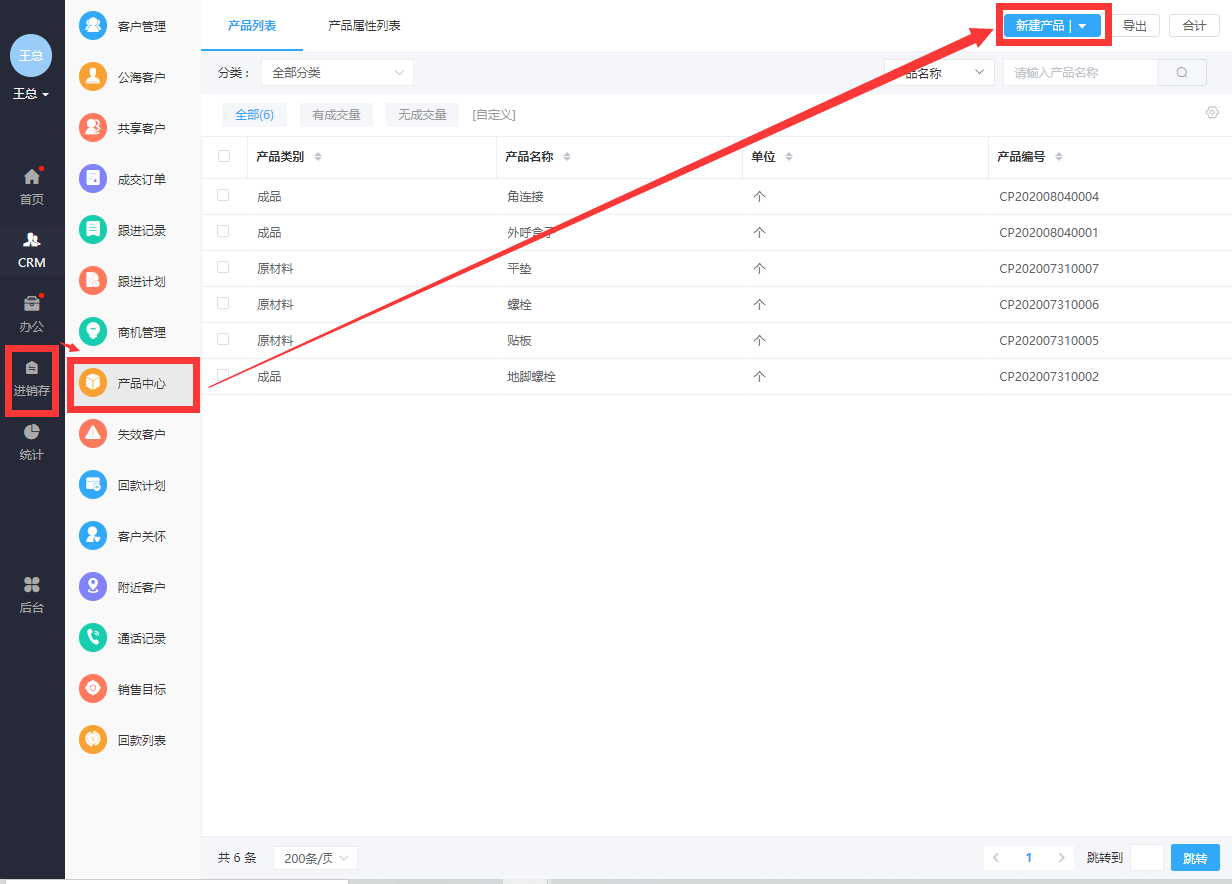Toggle the select-all header checkbox
The image size is (1232, 884).
[224, 156]
